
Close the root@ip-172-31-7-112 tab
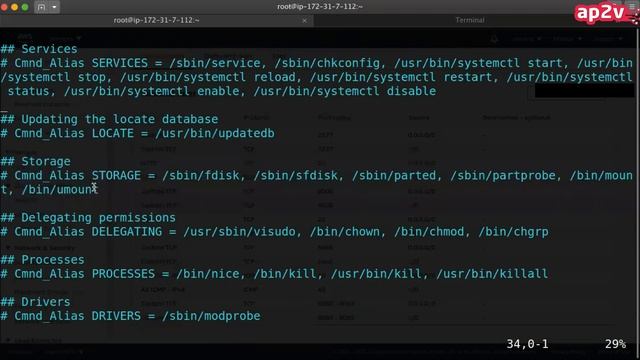[x=304, y=20]
